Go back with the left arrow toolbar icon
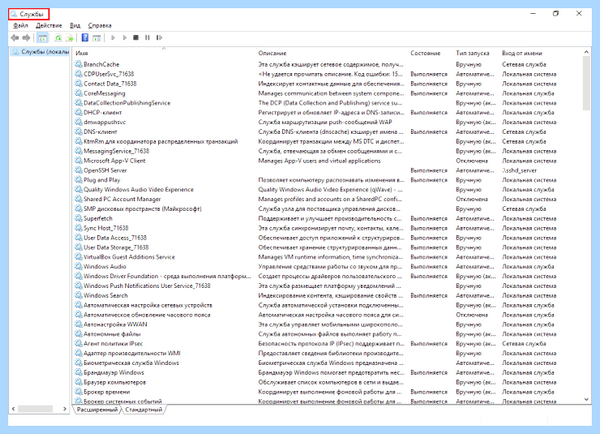 tap(15, 38)
